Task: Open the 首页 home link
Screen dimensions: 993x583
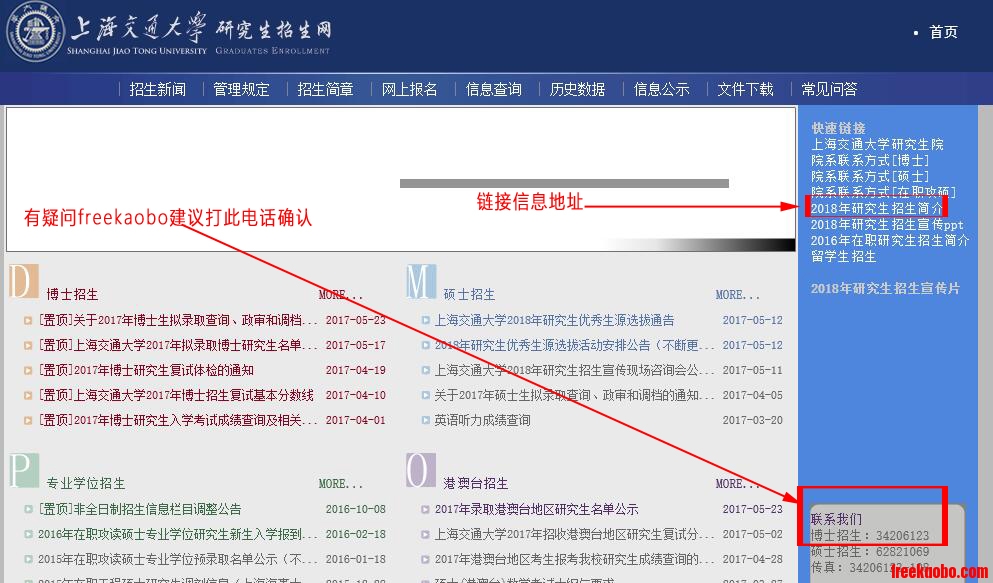Action: (x=943, y=32)
